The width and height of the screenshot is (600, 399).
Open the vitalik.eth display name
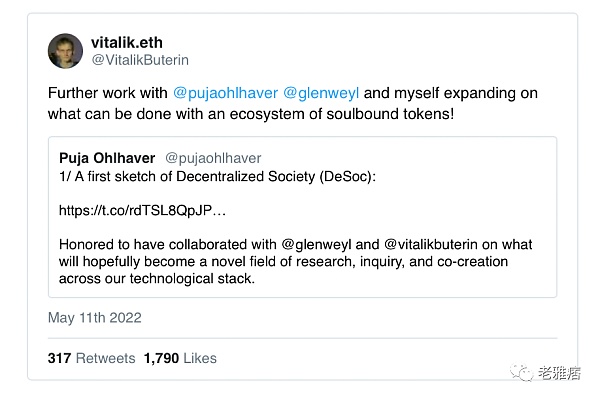click(x=127, y=42)
